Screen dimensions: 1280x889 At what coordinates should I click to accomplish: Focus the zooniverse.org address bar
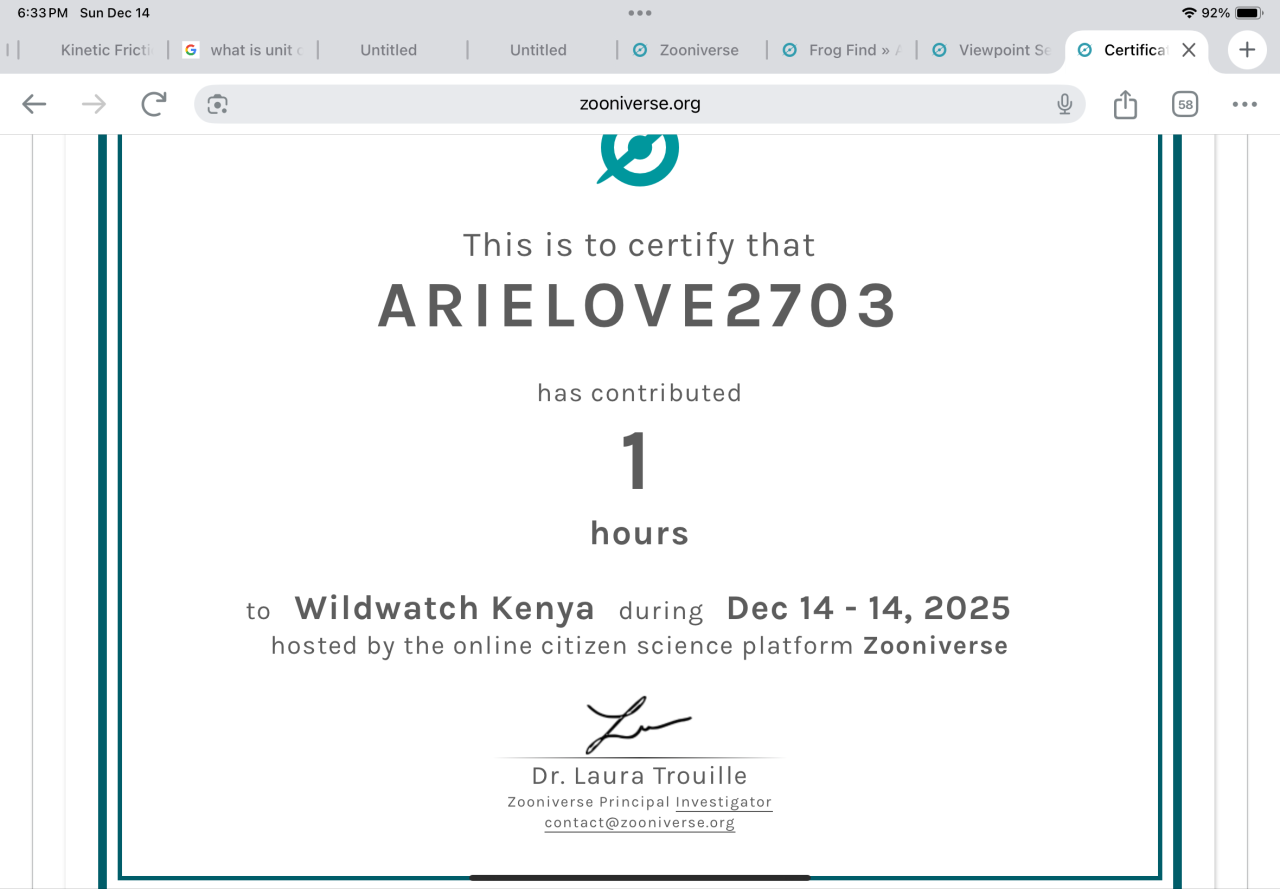click(640, 104)
